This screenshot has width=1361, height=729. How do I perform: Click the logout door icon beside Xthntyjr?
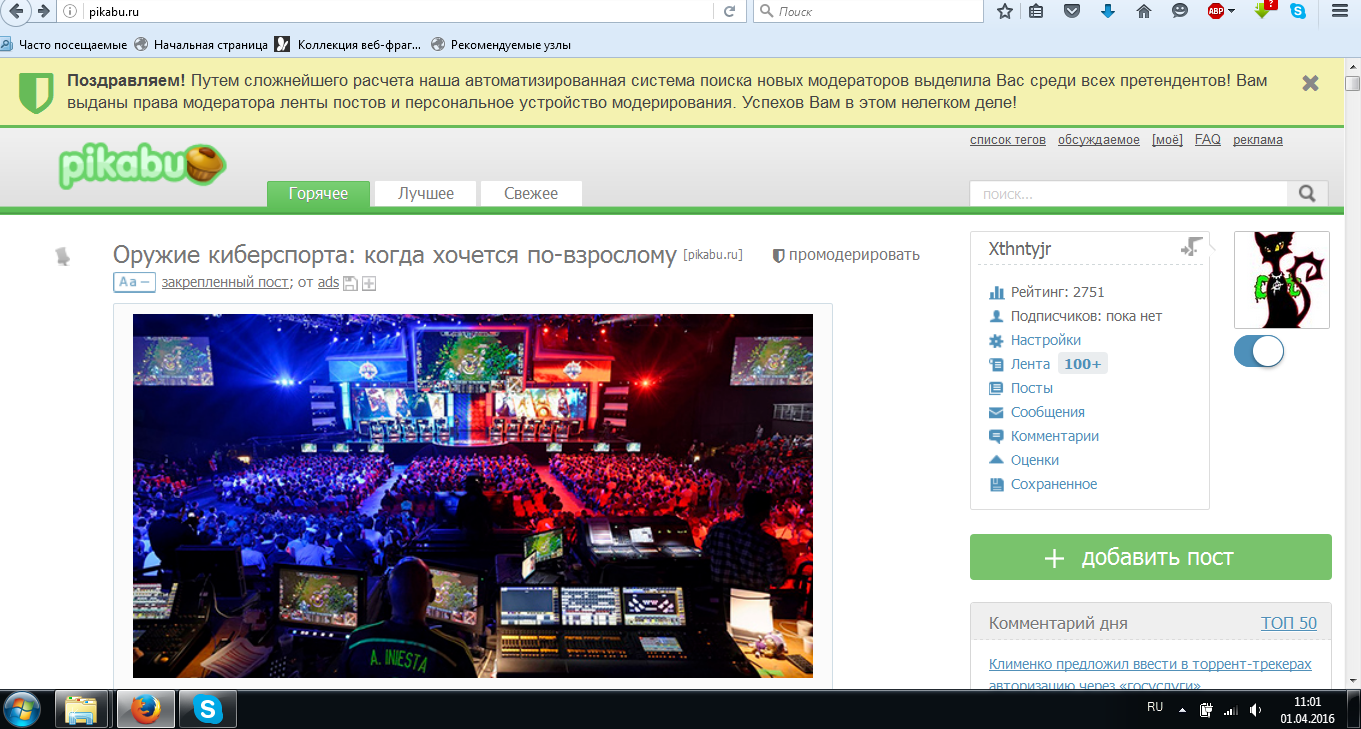1191,247
